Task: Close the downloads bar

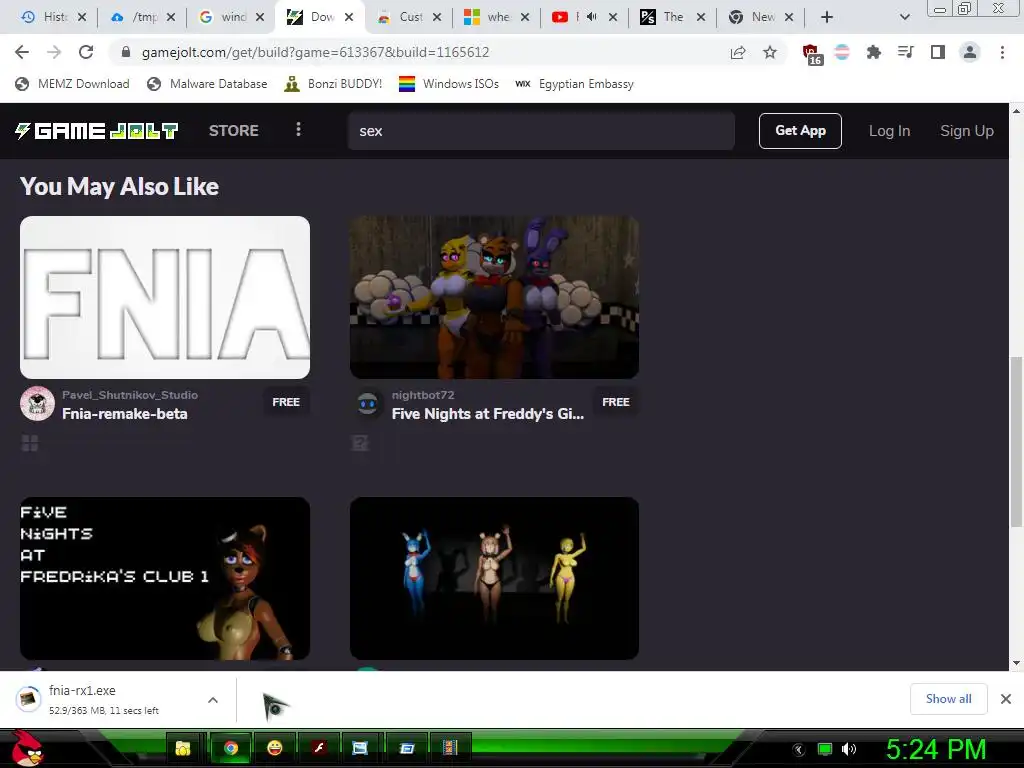Action: [x=1006, y=699]
